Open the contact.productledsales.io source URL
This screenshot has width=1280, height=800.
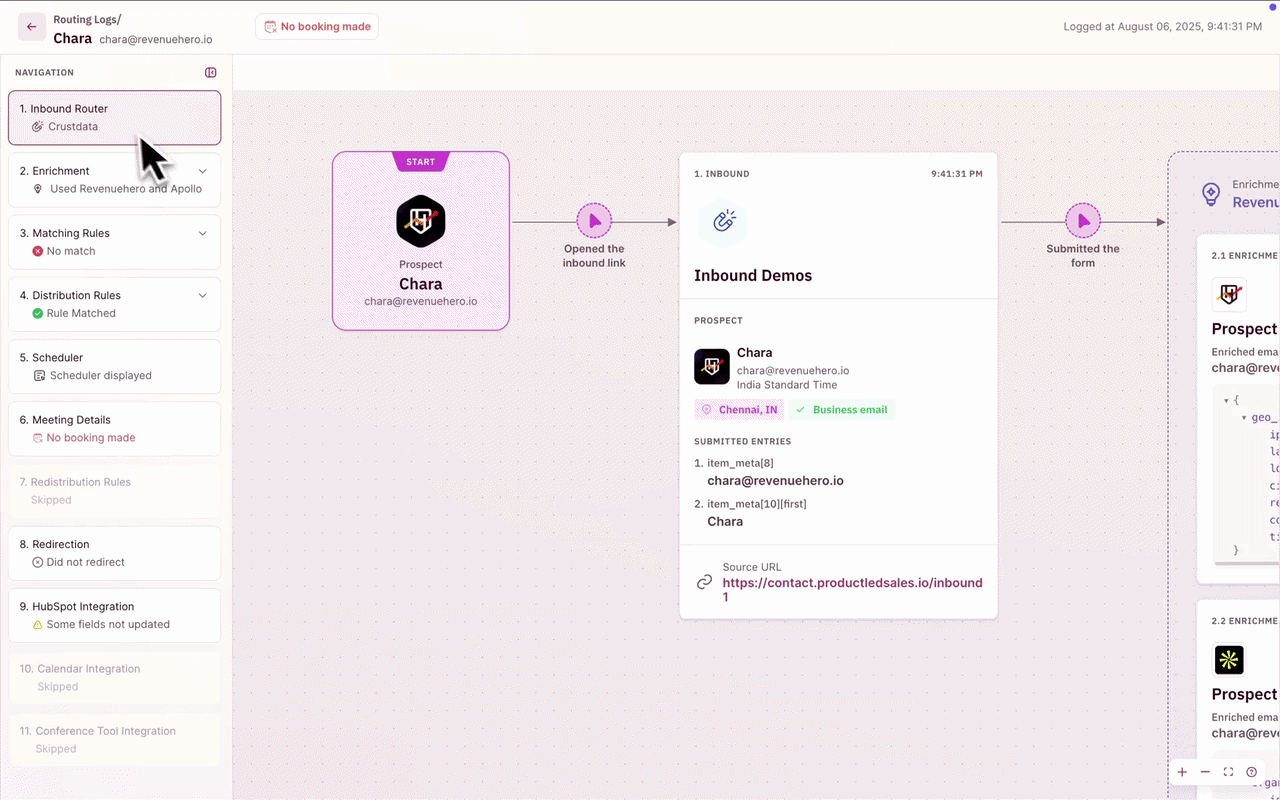click(x=852, y=589)
